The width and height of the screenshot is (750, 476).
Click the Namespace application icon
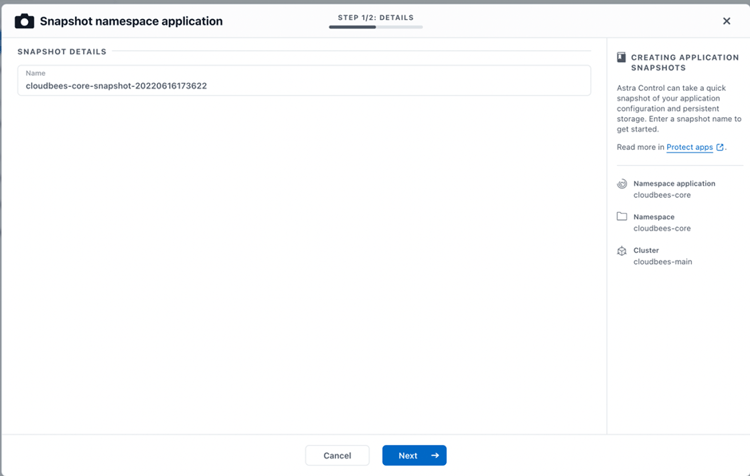click(x=622, y=184)
